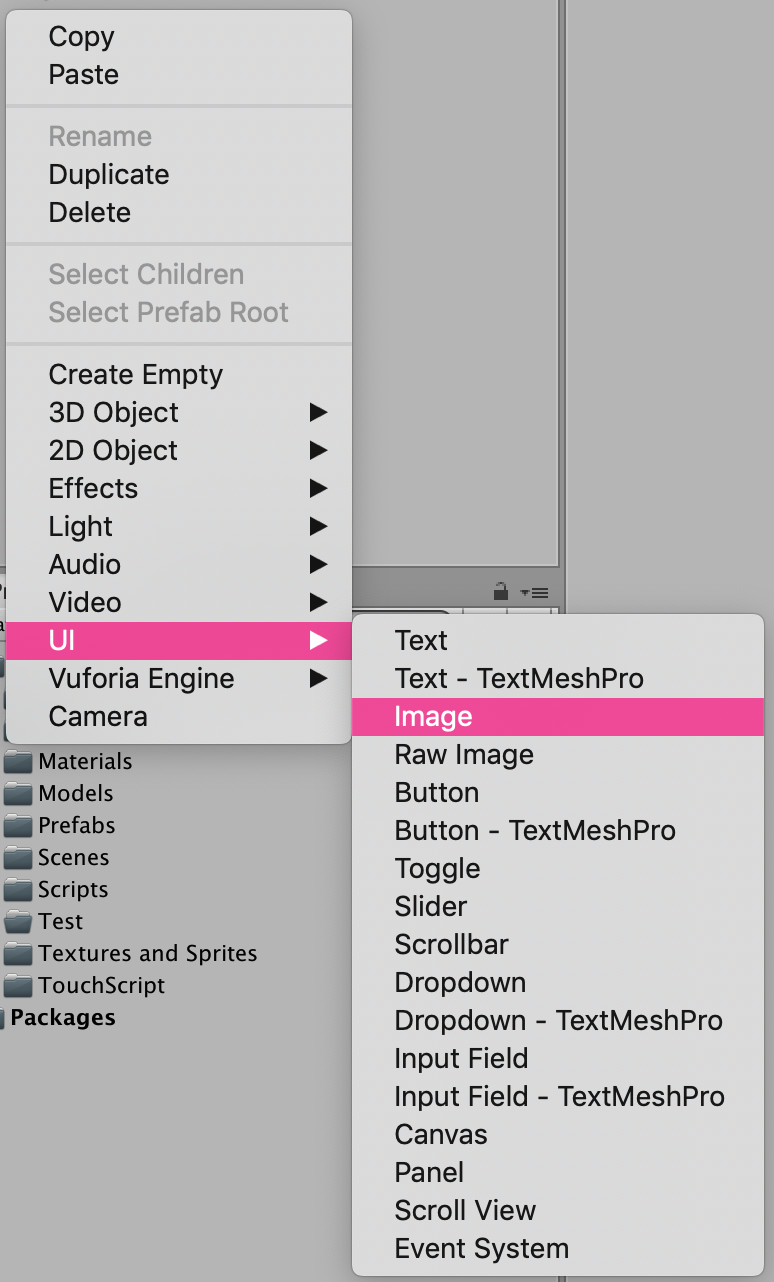Viewport: 774px width, 1282px height.
Task: Click Duplicate in the context menu
Action: pyautogui.click(x=108, y=174)
